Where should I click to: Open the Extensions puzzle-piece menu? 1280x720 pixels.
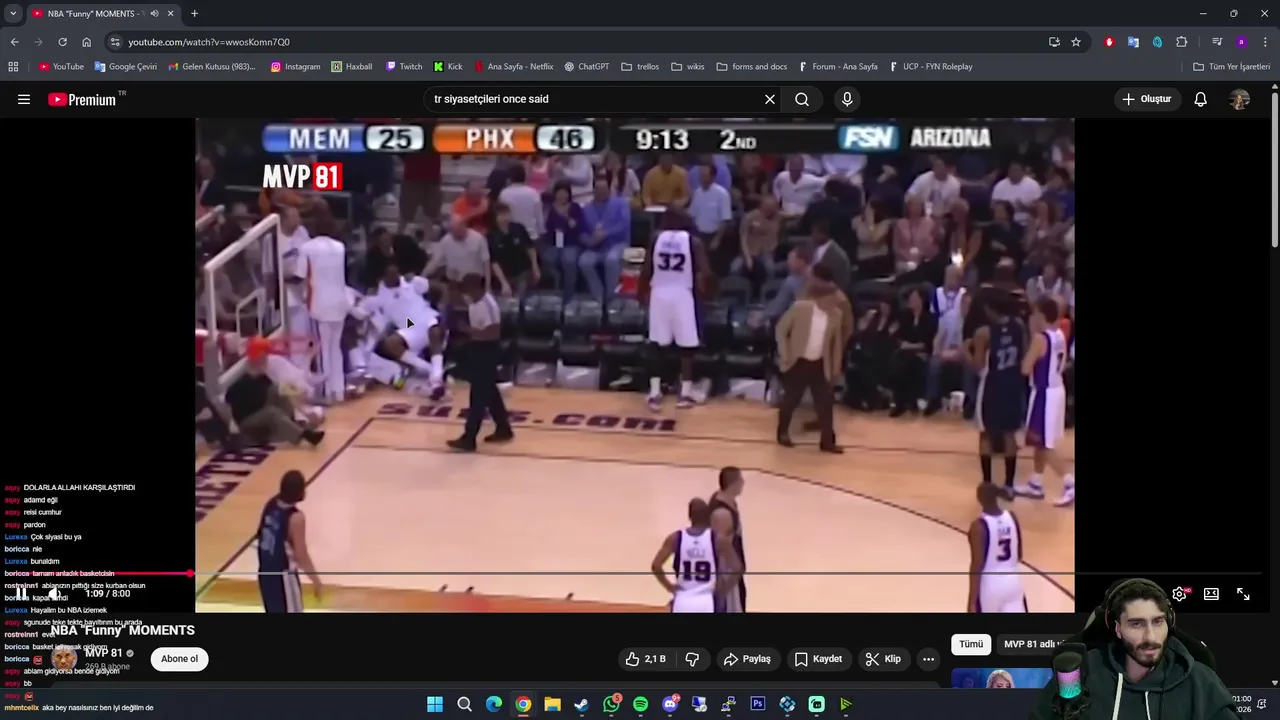(1182, 42)
